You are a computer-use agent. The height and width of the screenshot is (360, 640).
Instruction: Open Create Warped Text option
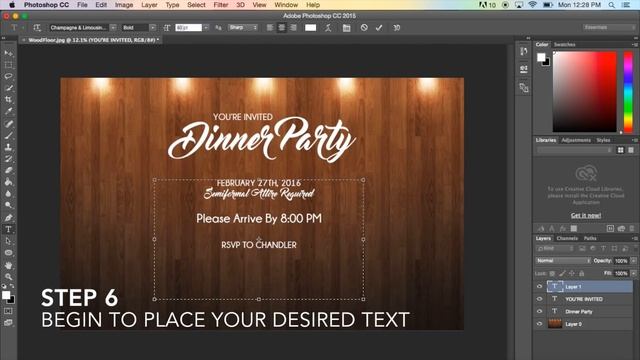(x=328, y=28)
